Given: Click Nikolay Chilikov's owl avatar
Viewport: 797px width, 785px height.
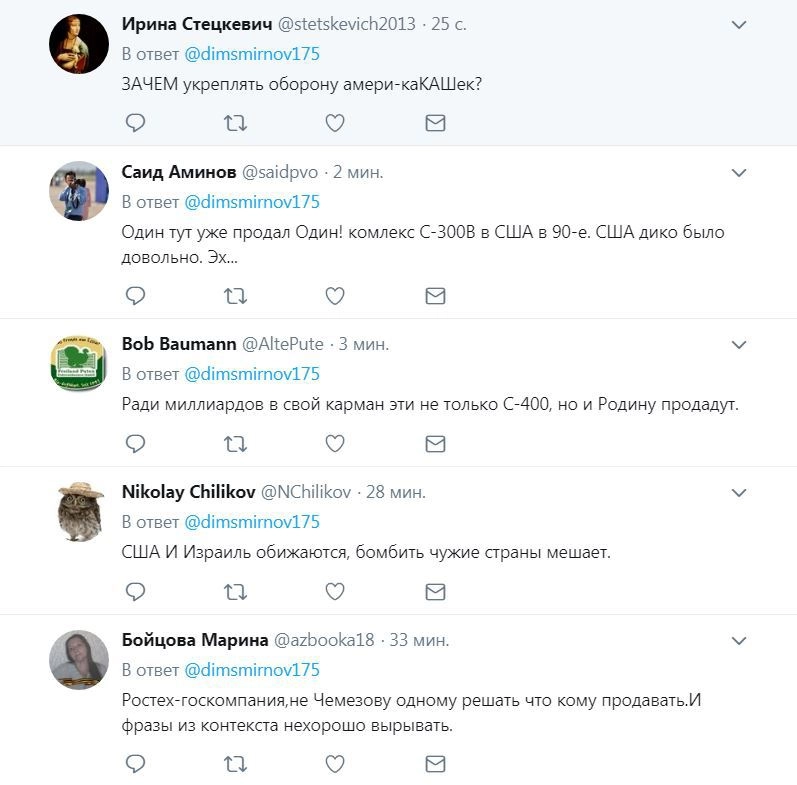Looking at the screenshot, I should coord(79,512).
